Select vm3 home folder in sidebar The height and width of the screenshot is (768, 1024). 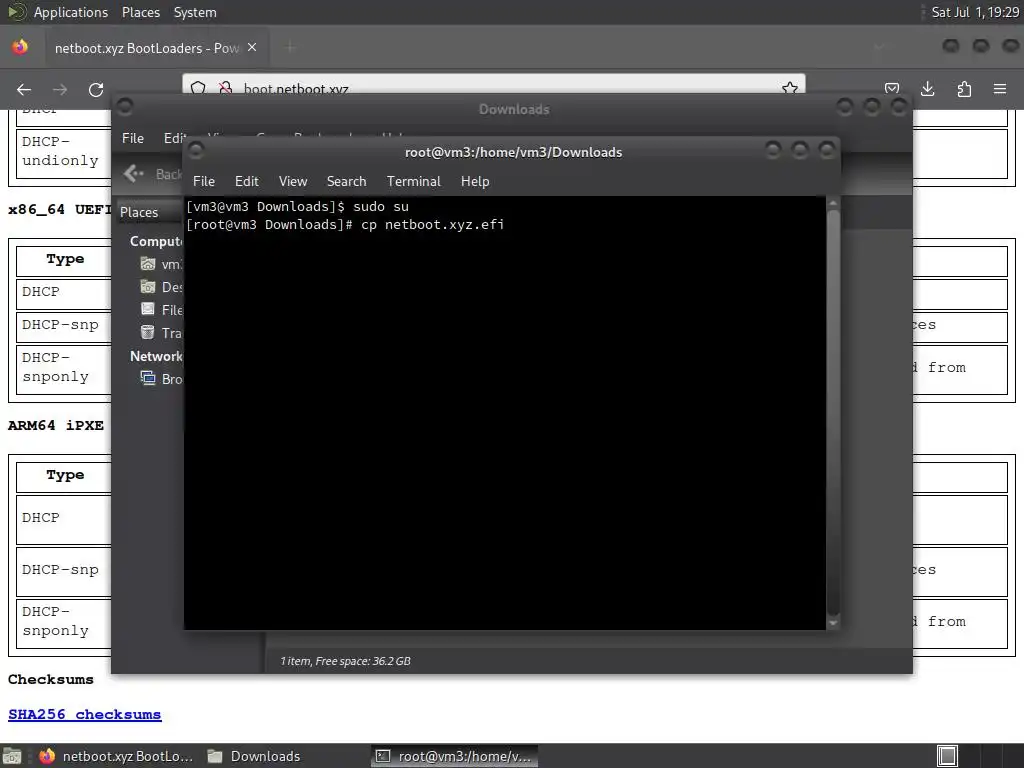pyautogui.click(x=162, y=264)
